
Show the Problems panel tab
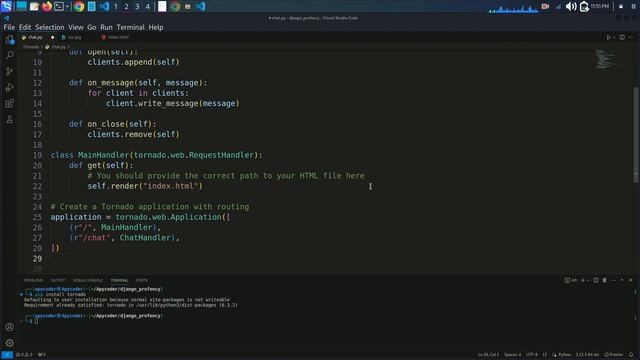point(33,280)
